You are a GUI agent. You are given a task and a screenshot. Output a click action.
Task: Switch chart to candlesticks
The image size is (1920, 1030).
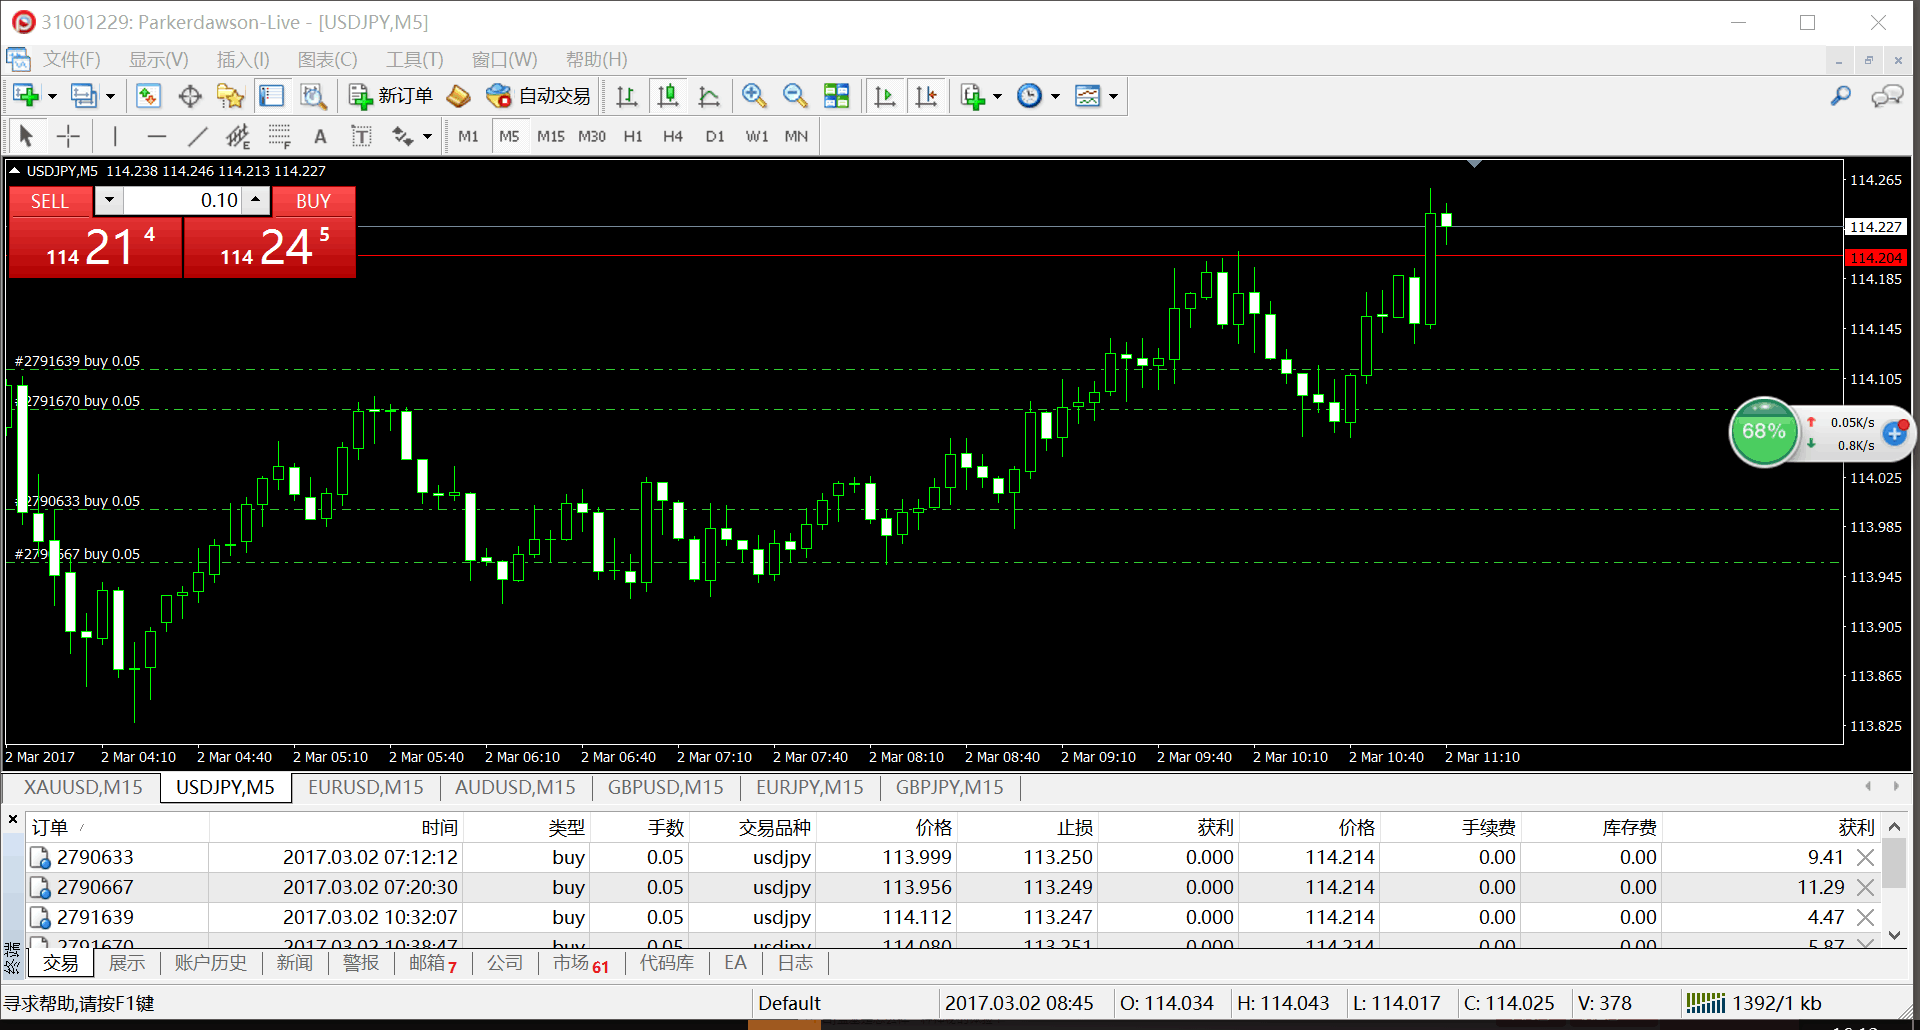pyautogui.click(x=668, y=96)
